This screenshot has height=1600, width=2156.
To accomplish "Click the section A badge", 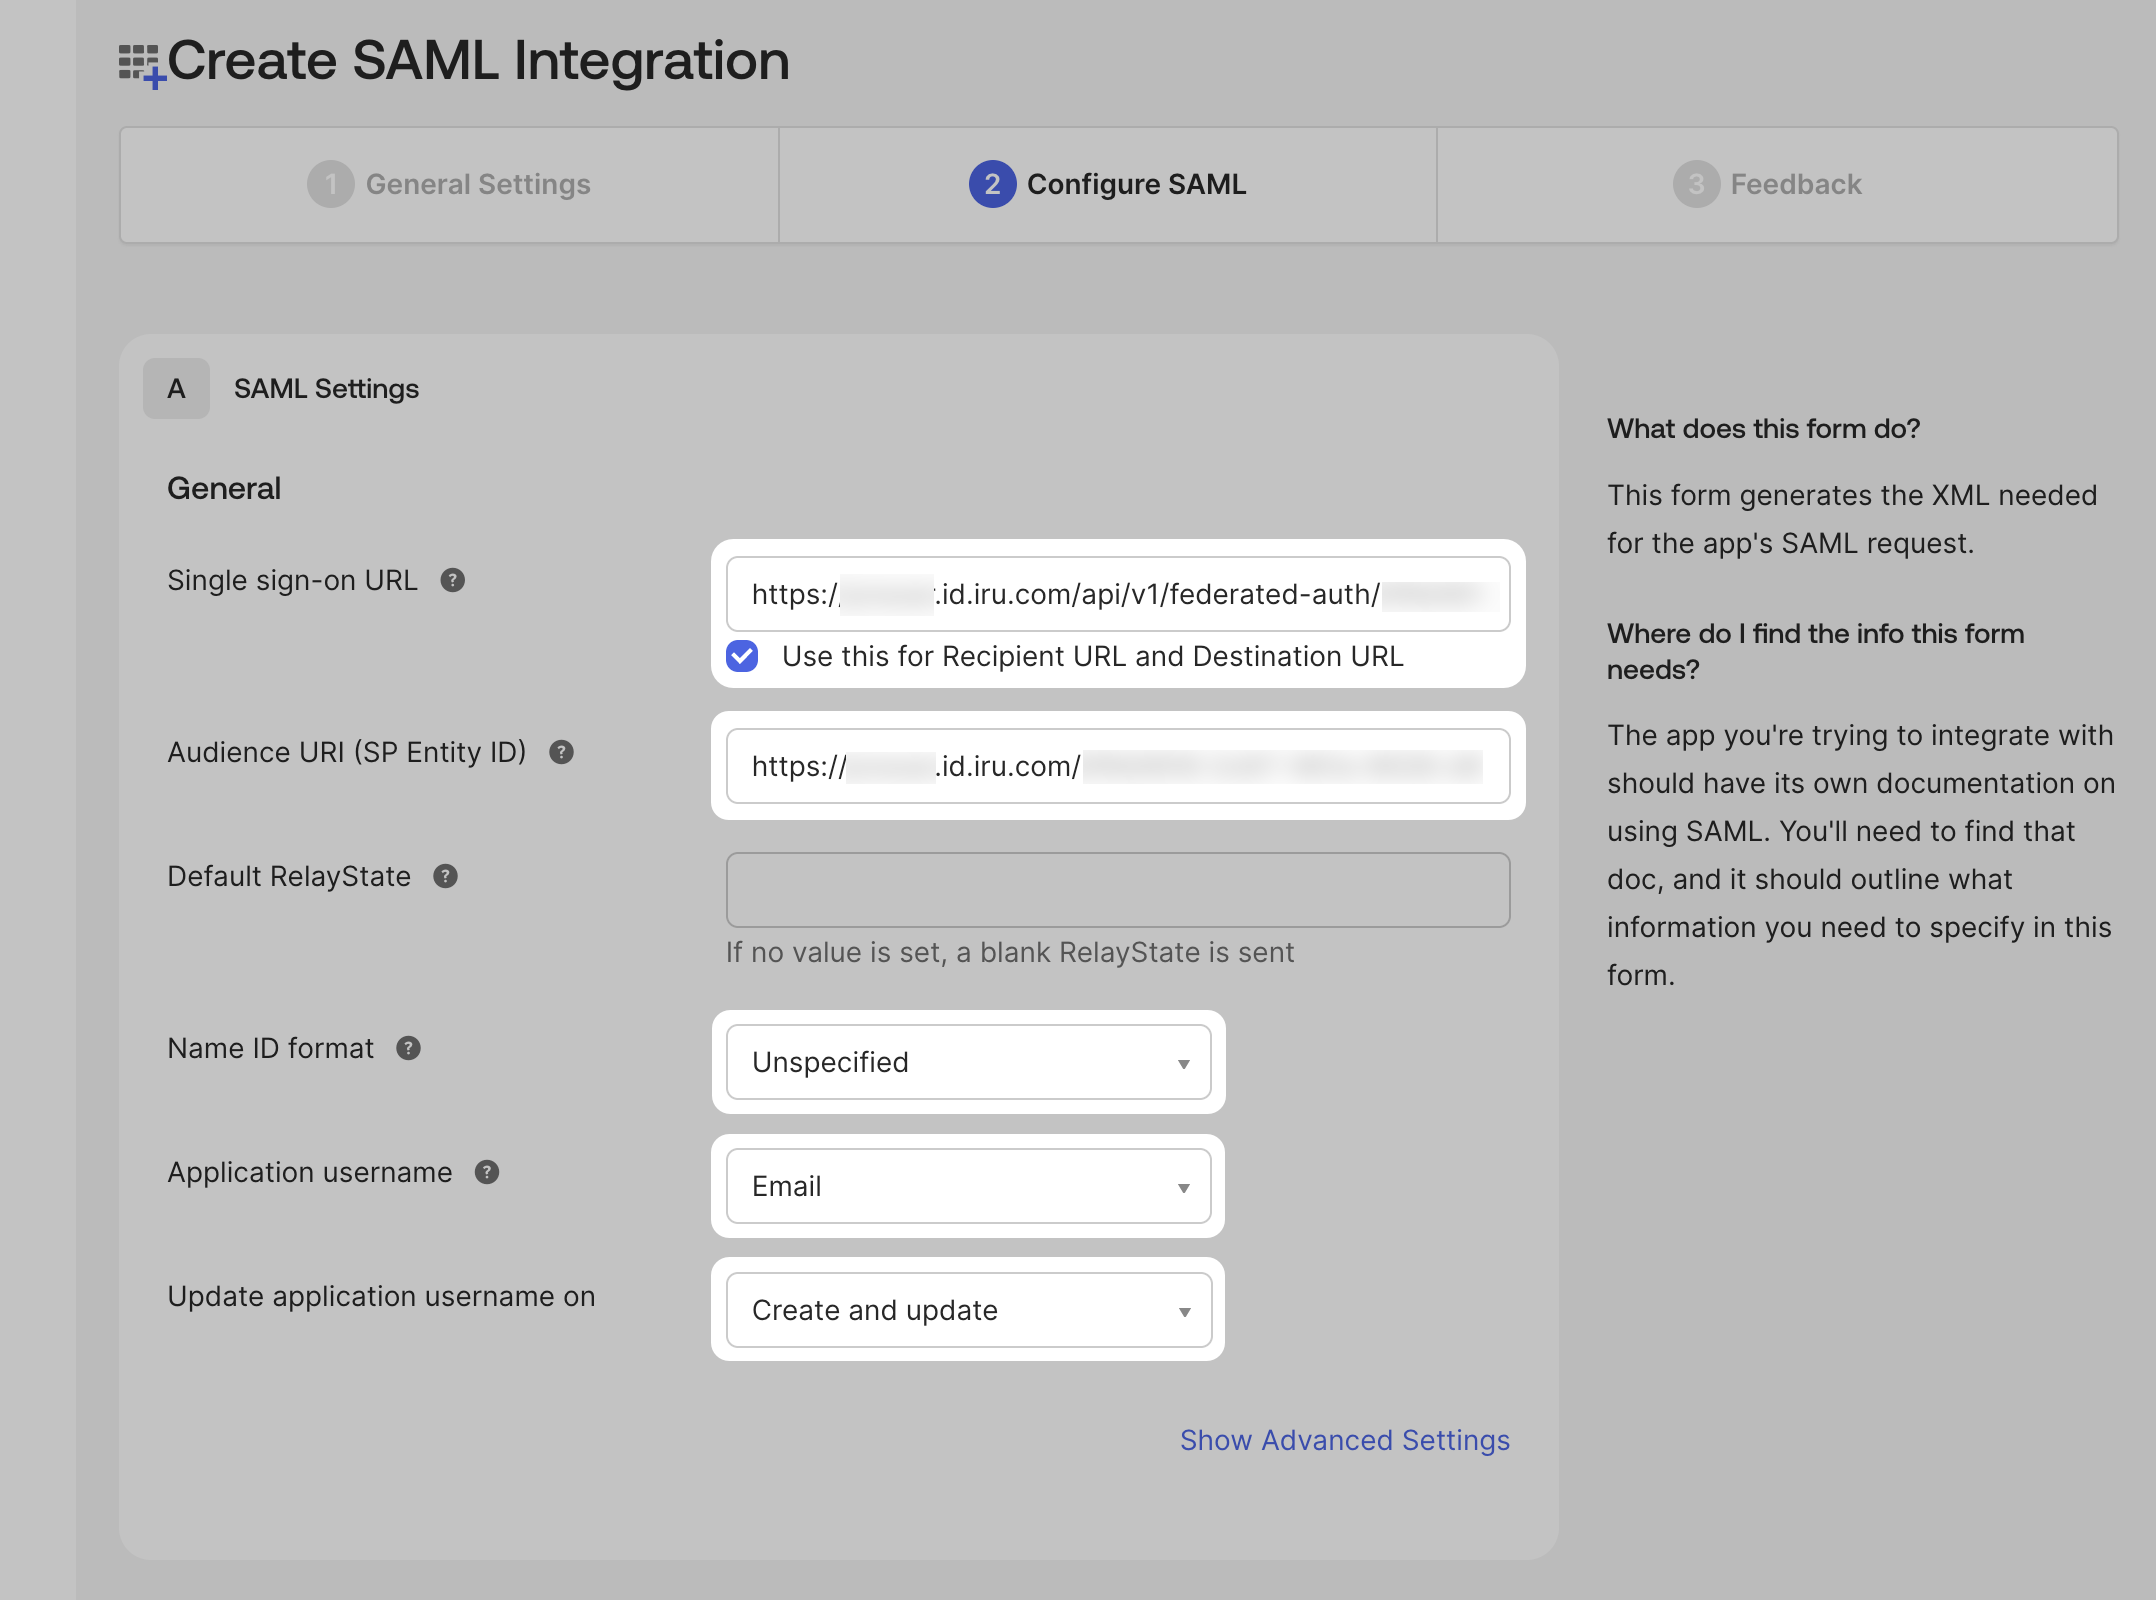I will pyautogui.click(x=176, y=388).
